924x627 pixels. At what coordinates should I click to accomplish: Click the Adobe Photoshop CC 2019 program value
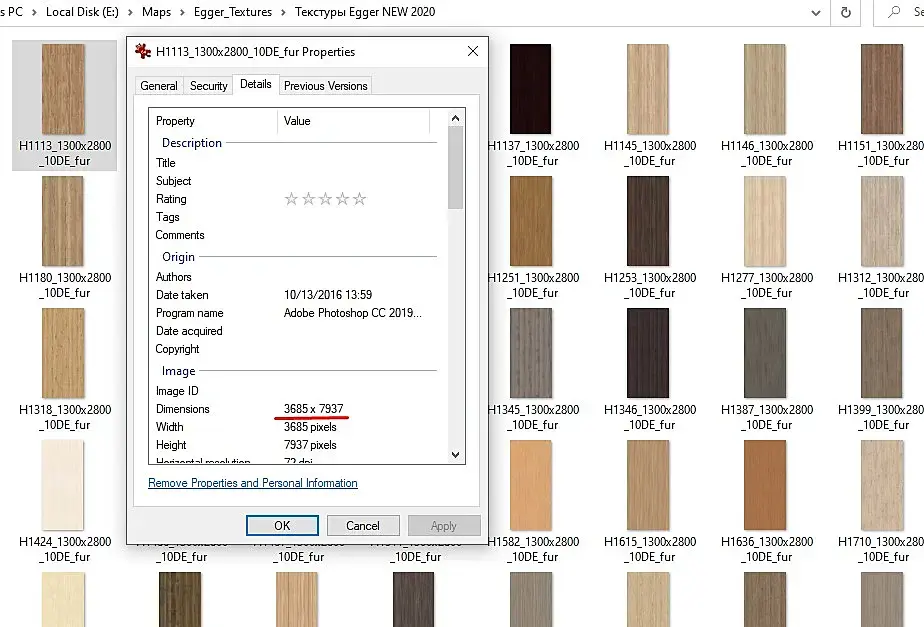point(352,313)
